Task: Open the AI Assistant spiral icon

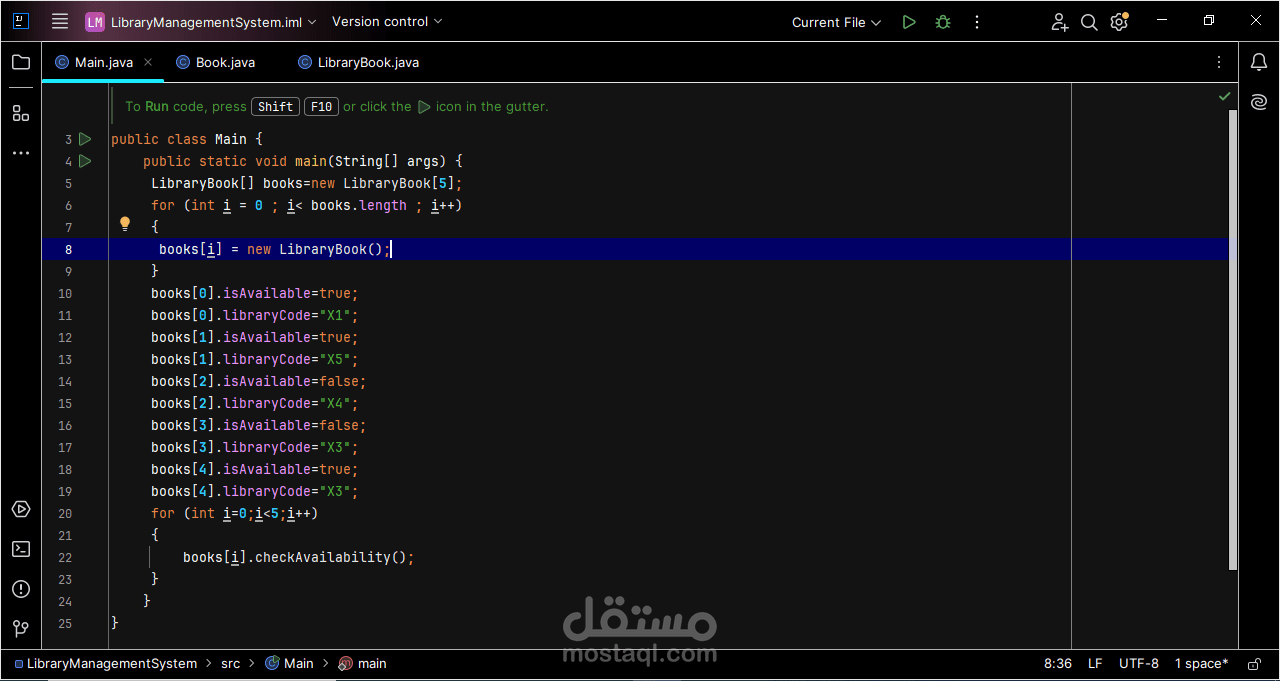Action: click(x=1259, y=102)
